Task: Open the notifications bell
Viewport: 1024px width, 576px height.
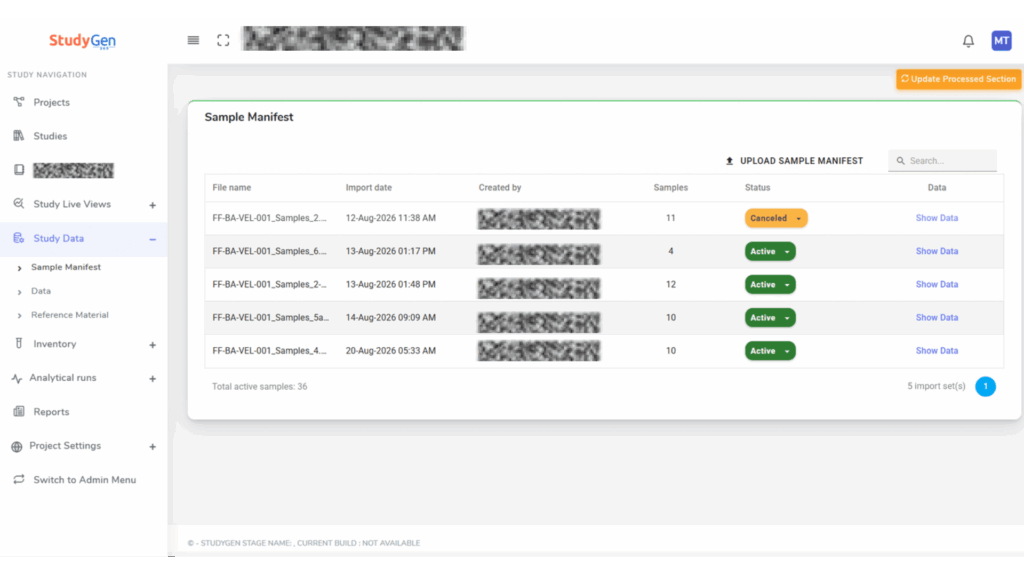Action: (x=968, y=41)
